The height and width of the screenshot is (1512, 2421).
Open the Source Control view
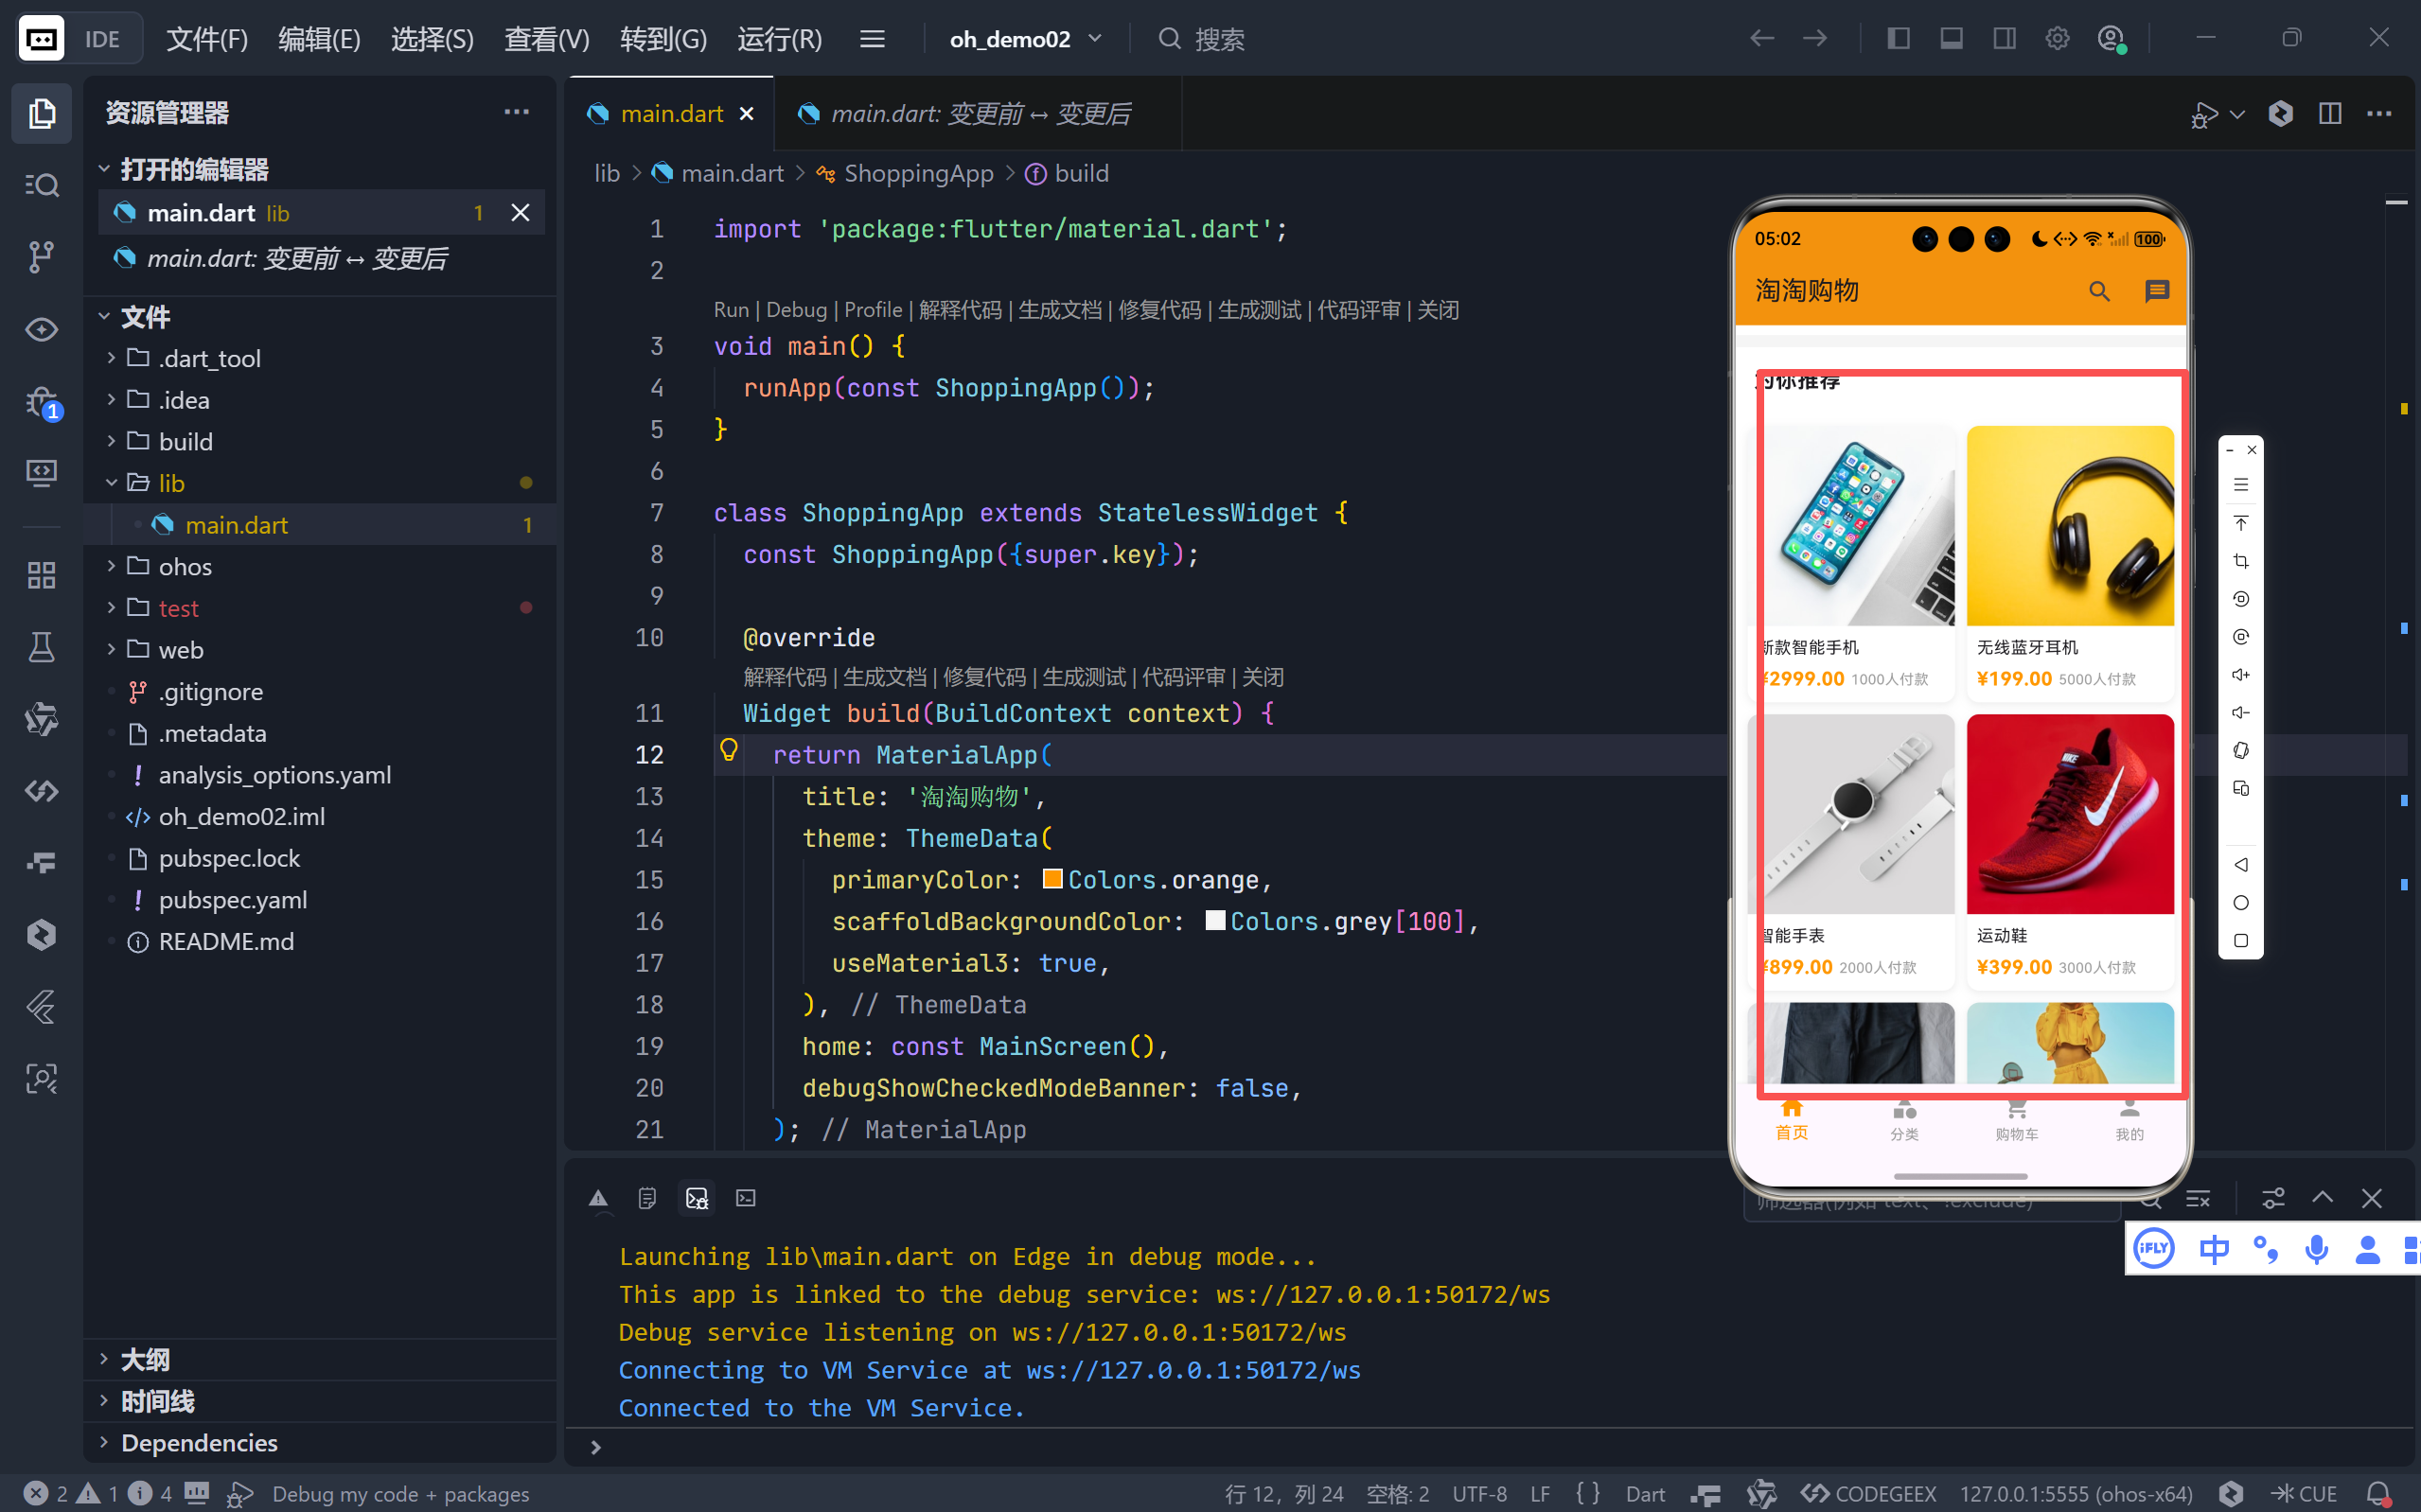[41, 257]
